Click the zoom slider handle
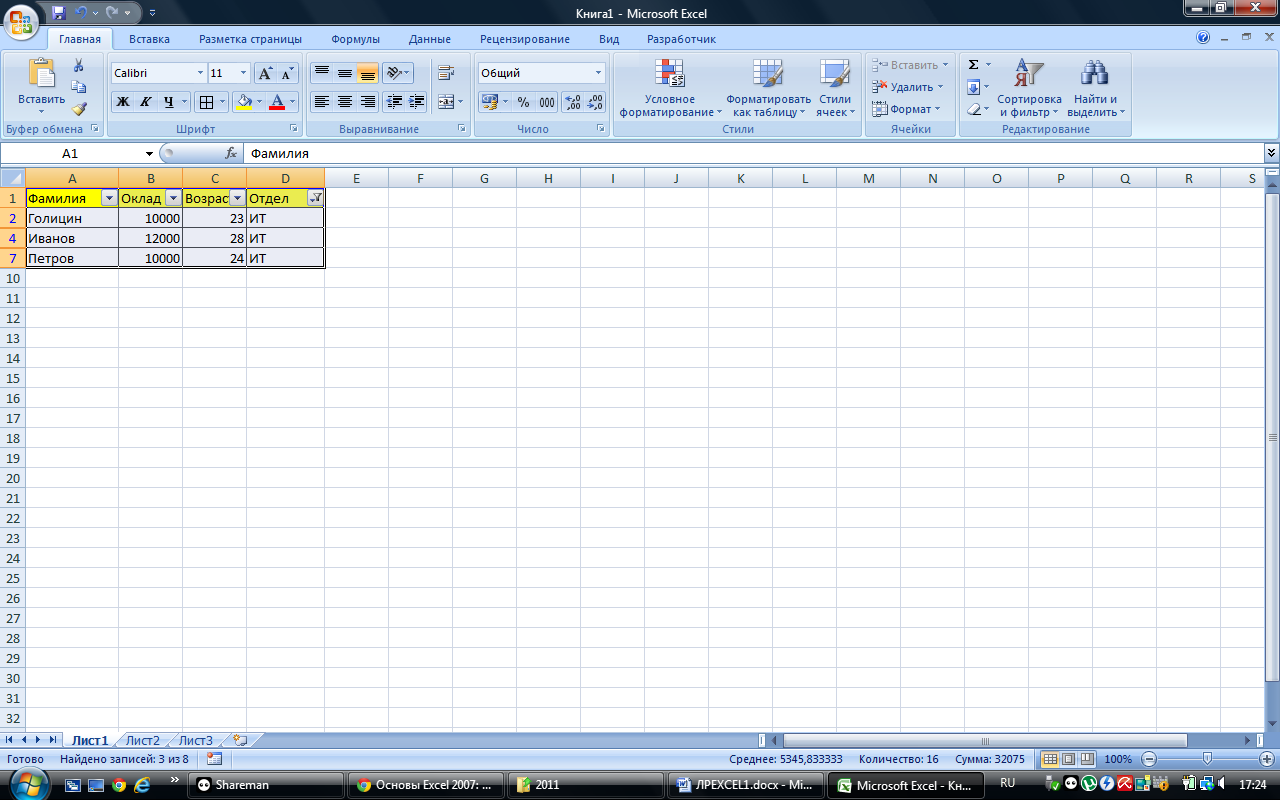 (x=1207, y=759)
